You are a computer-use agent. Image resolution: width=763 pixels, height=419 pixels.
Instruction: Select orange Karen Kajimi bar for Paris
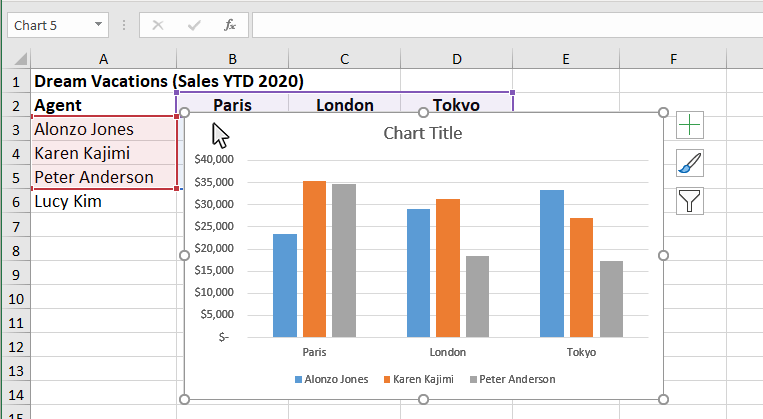(314, 259)
